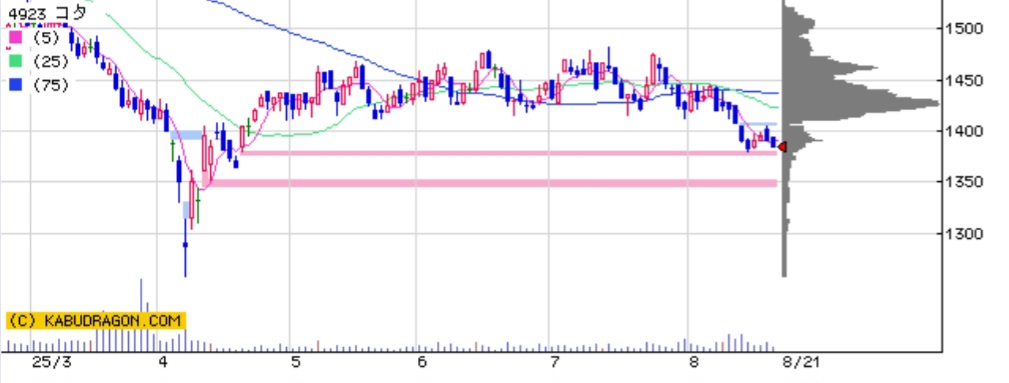Click the 1500 price axis label
Screen dimensions: 1009x383
964,28
